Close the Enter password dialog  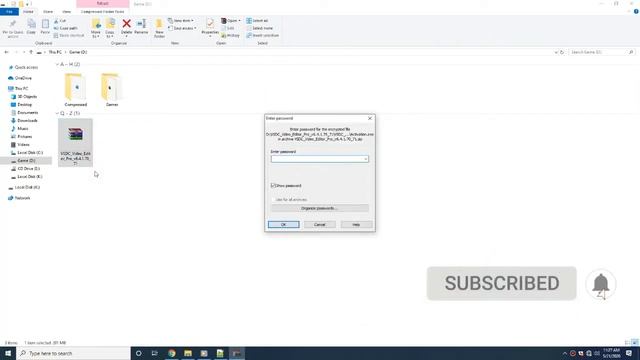click(x=370, y=118)
